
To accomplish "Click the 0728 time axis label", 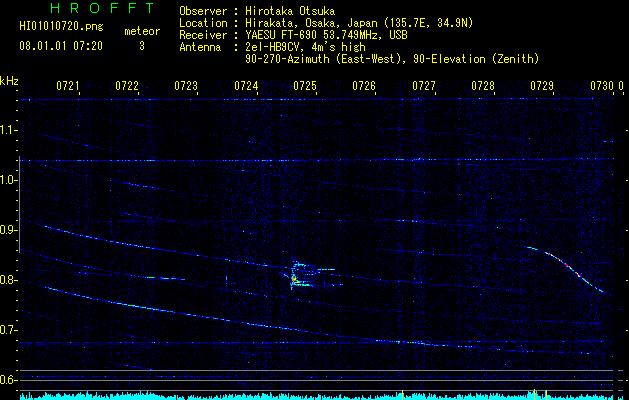I will pos(483,85).
